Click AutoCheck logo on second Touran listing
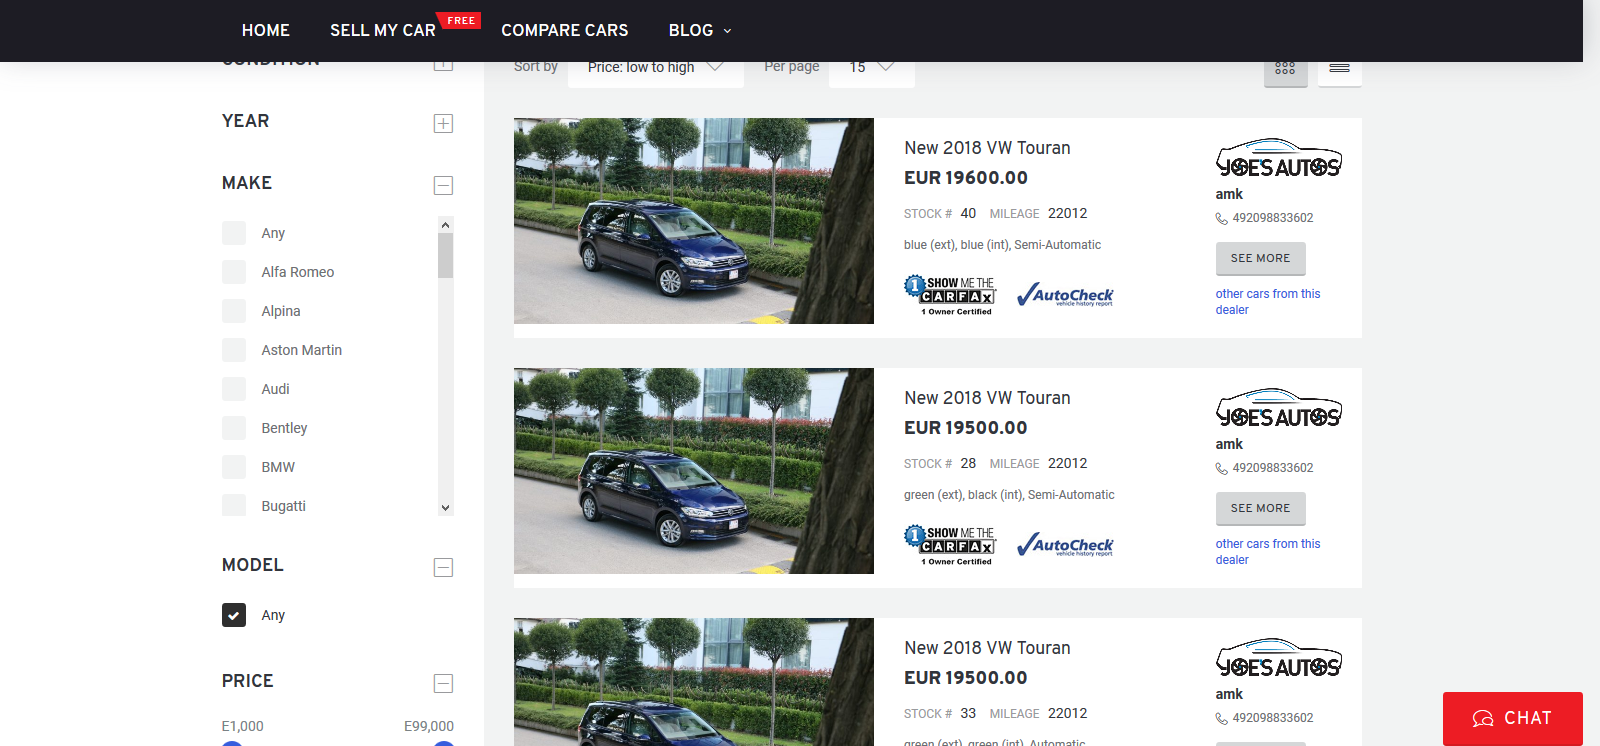 (x=1065, y=545)
